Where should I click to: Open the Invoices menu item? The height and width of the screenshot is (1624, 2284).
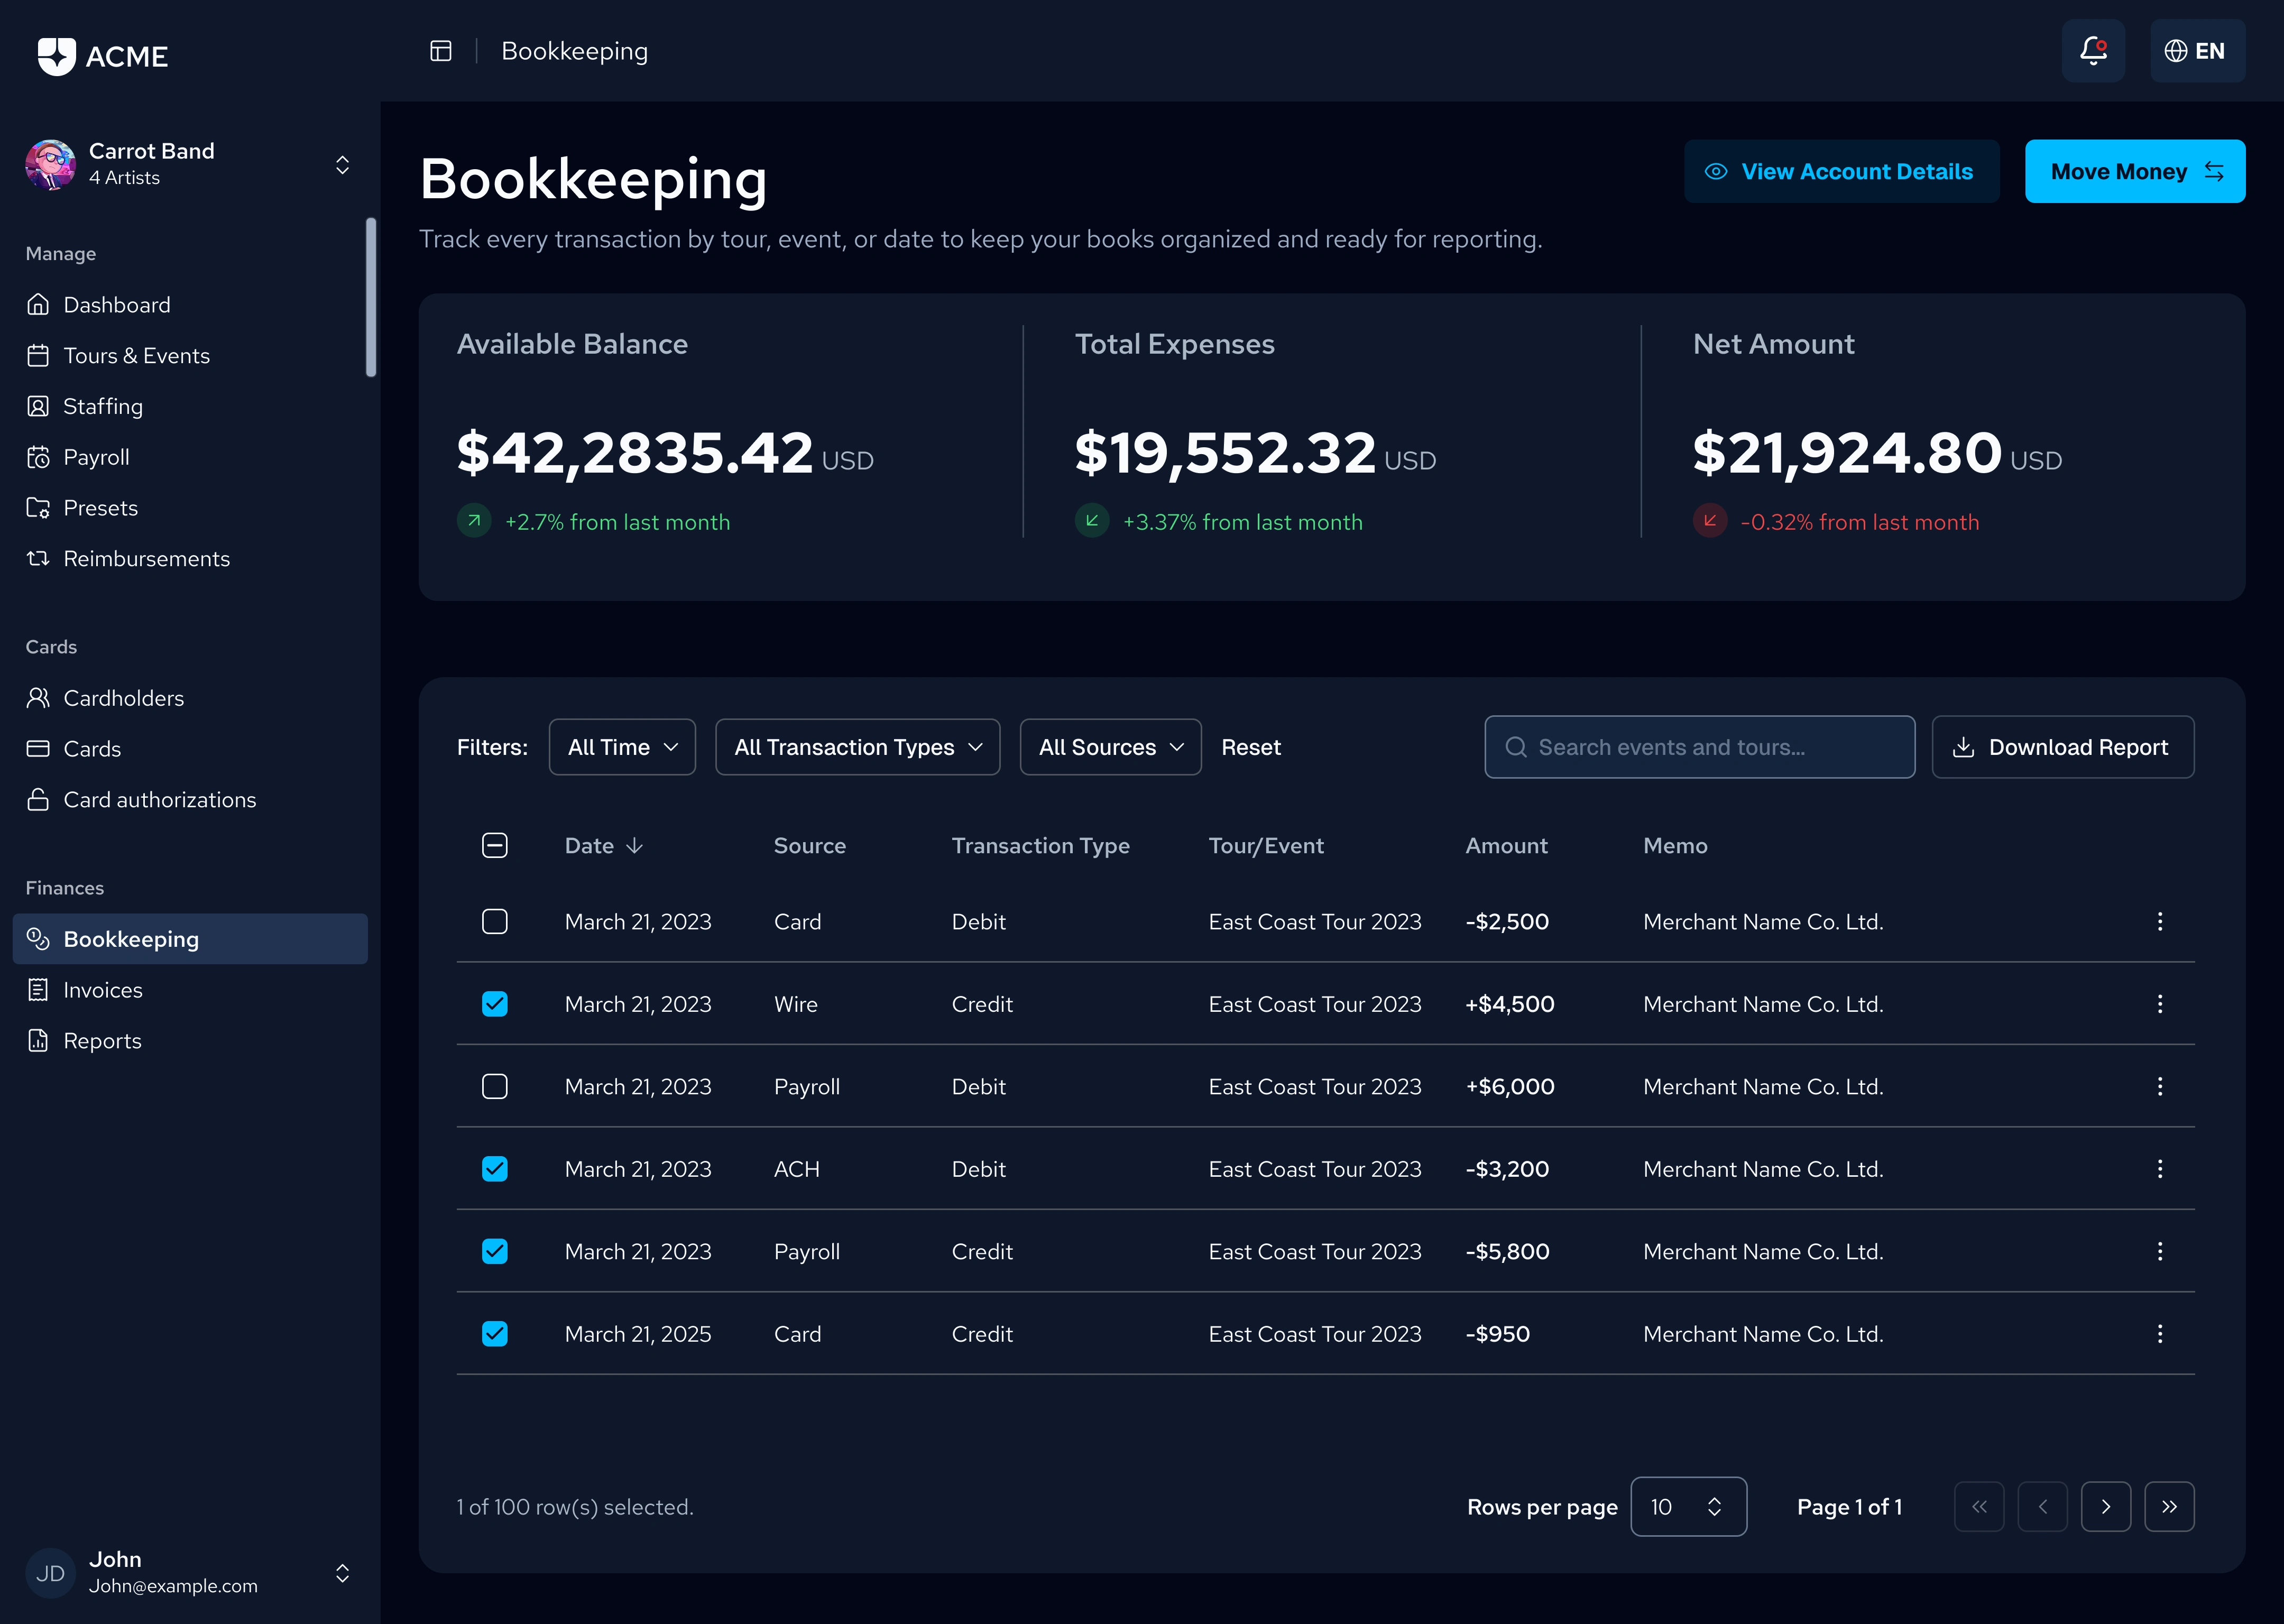click(102, 990)
